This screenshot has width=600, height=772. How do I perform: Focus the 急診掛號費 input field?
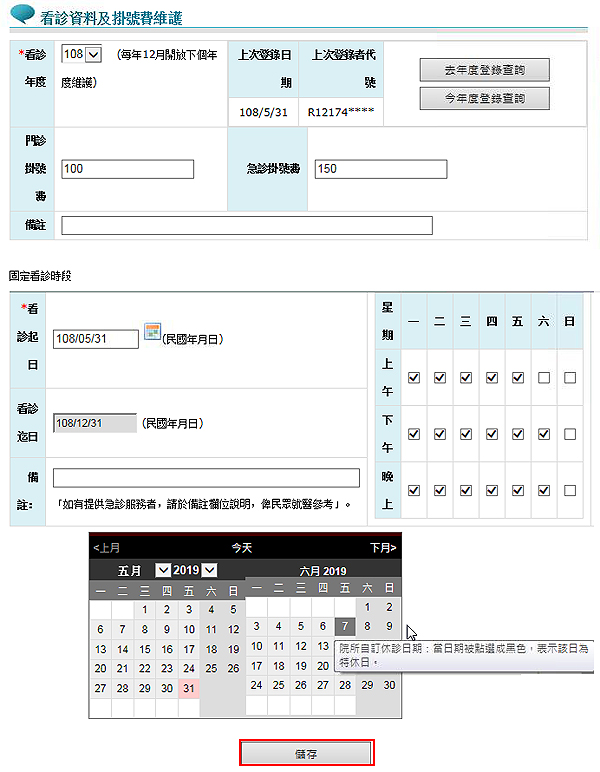[380, 170]
